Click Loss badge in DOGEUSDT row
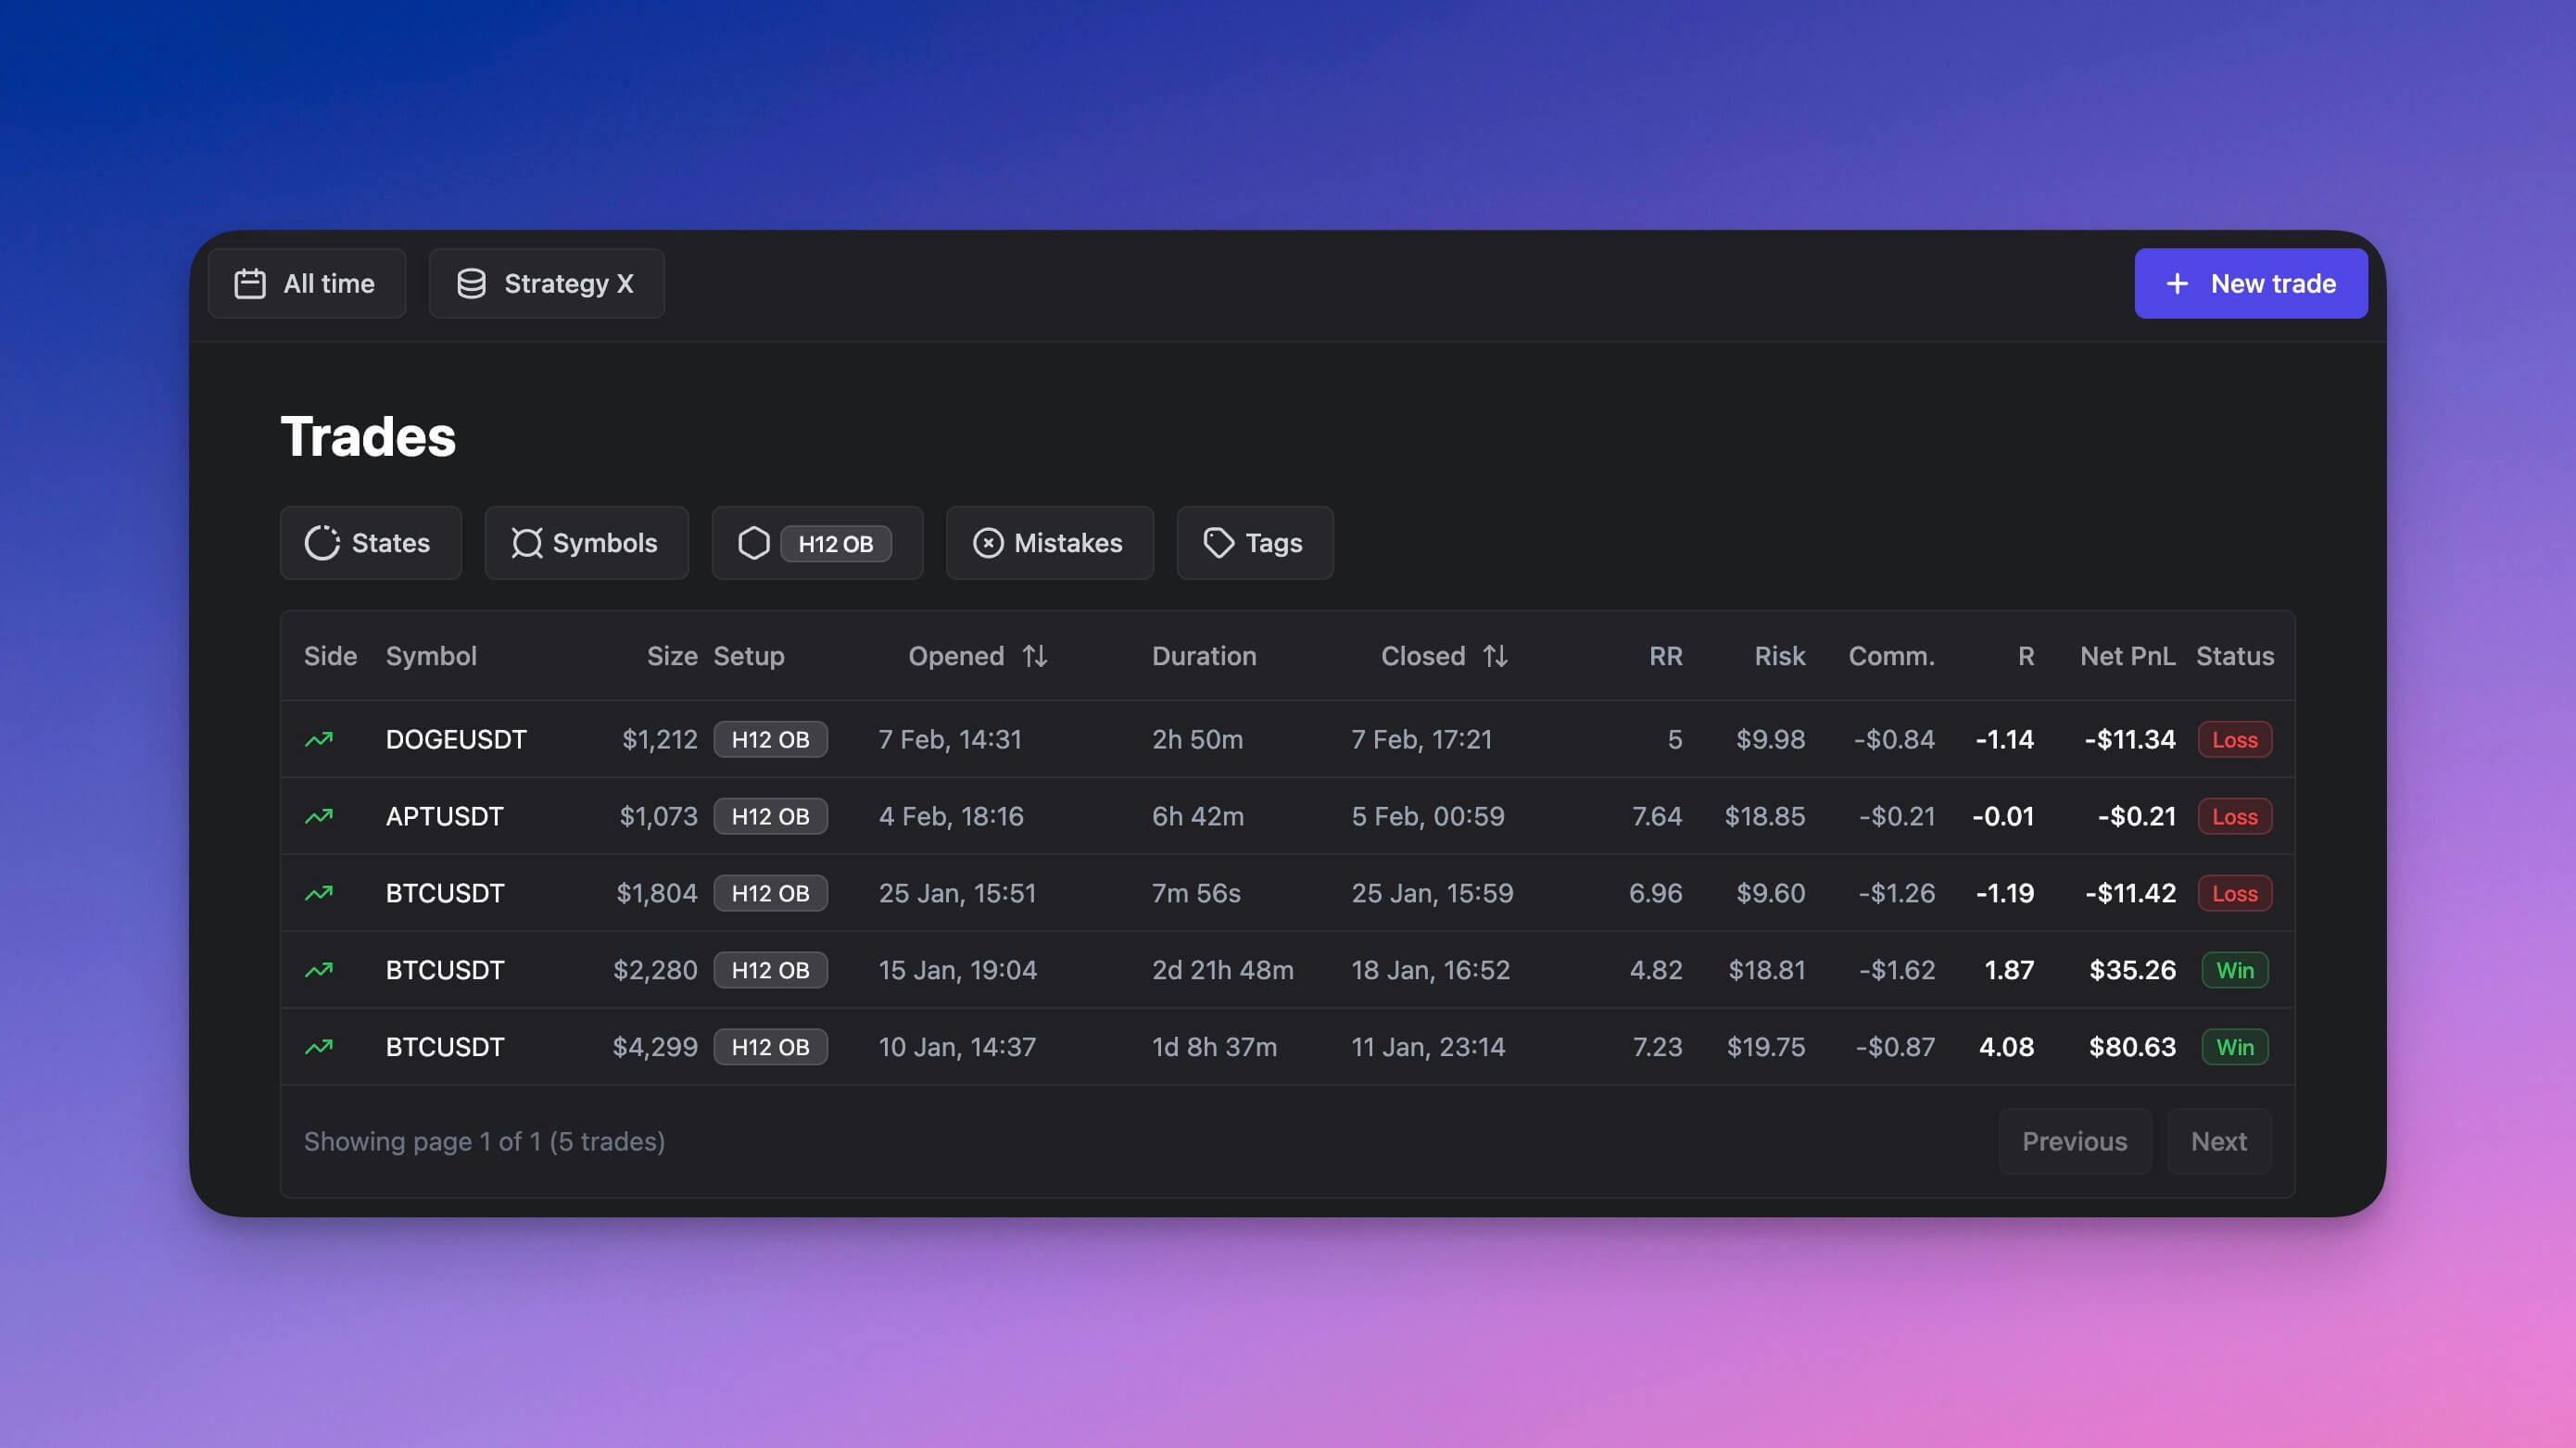Viewport: 2576px width, 1448px height. pyautogui.click(x=2235, y=740)
